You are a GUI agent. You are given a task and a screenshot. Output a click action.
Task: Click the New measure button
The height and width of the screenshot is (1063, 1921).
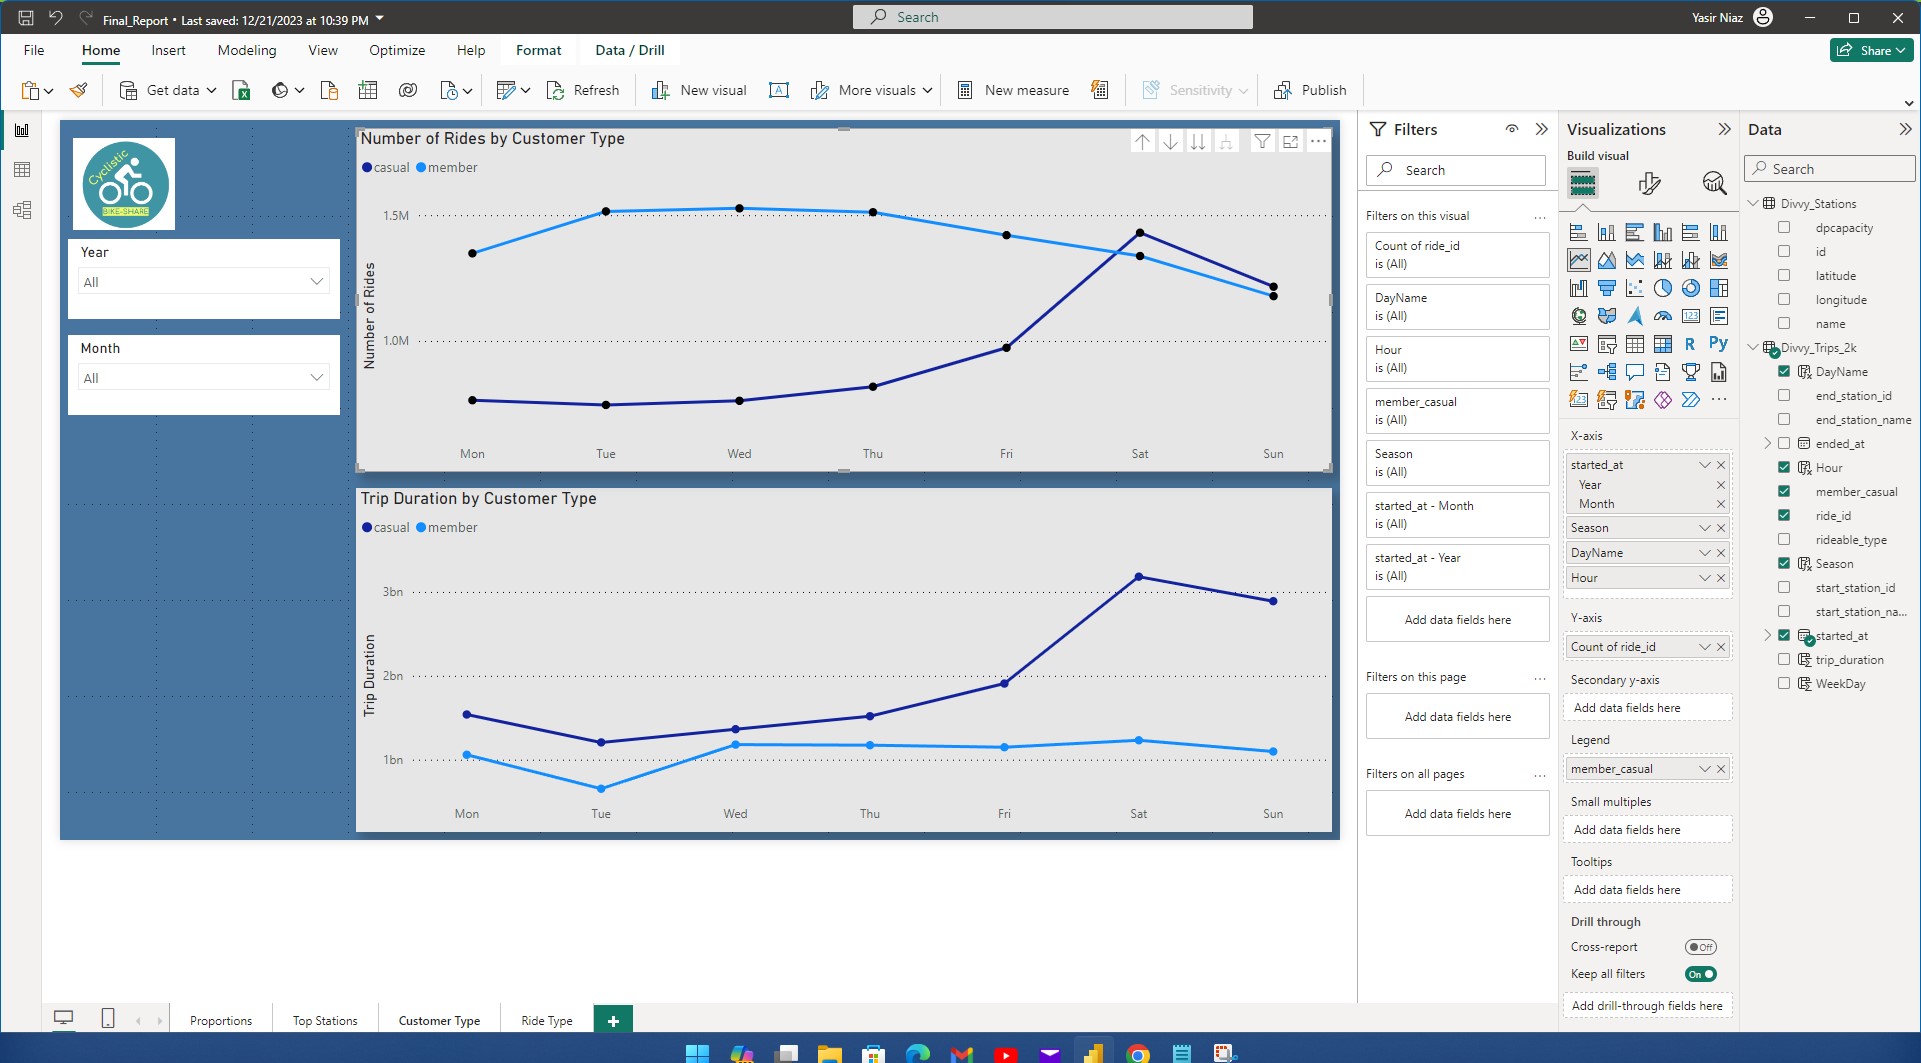pyautogui.click(x=1013, y=90)
